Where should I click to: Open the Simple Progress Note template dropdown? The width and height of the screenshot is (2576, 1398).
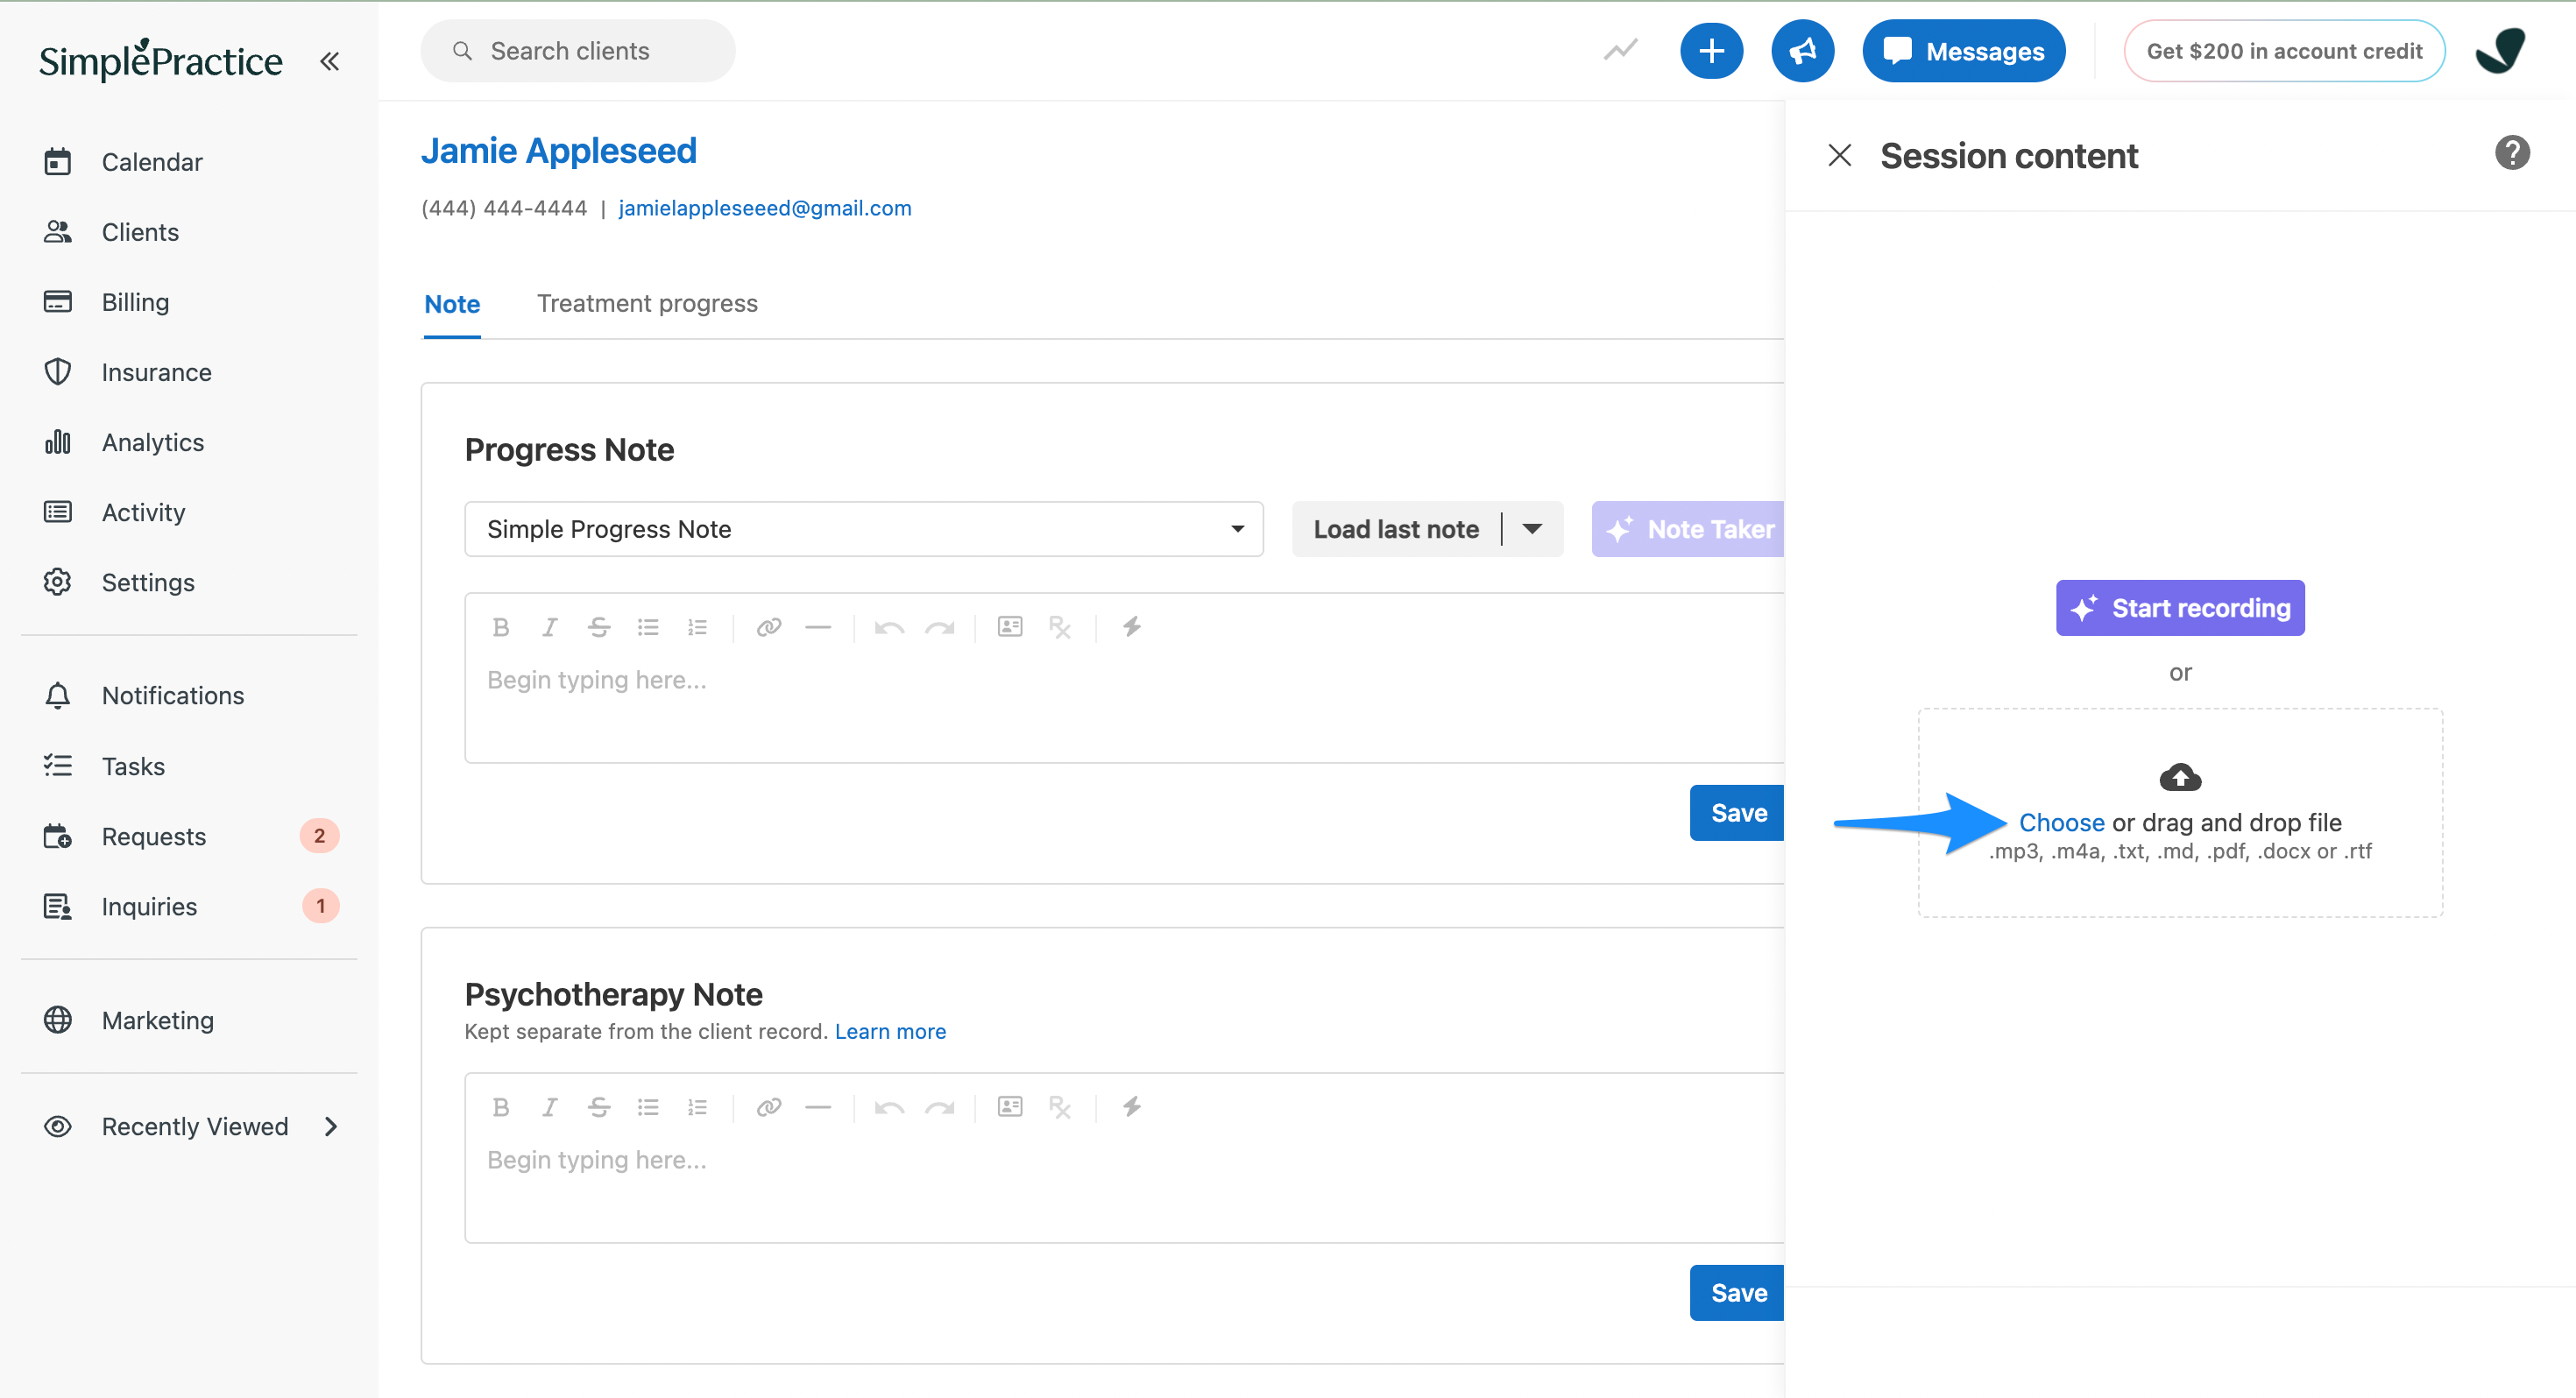pos(864,529)
